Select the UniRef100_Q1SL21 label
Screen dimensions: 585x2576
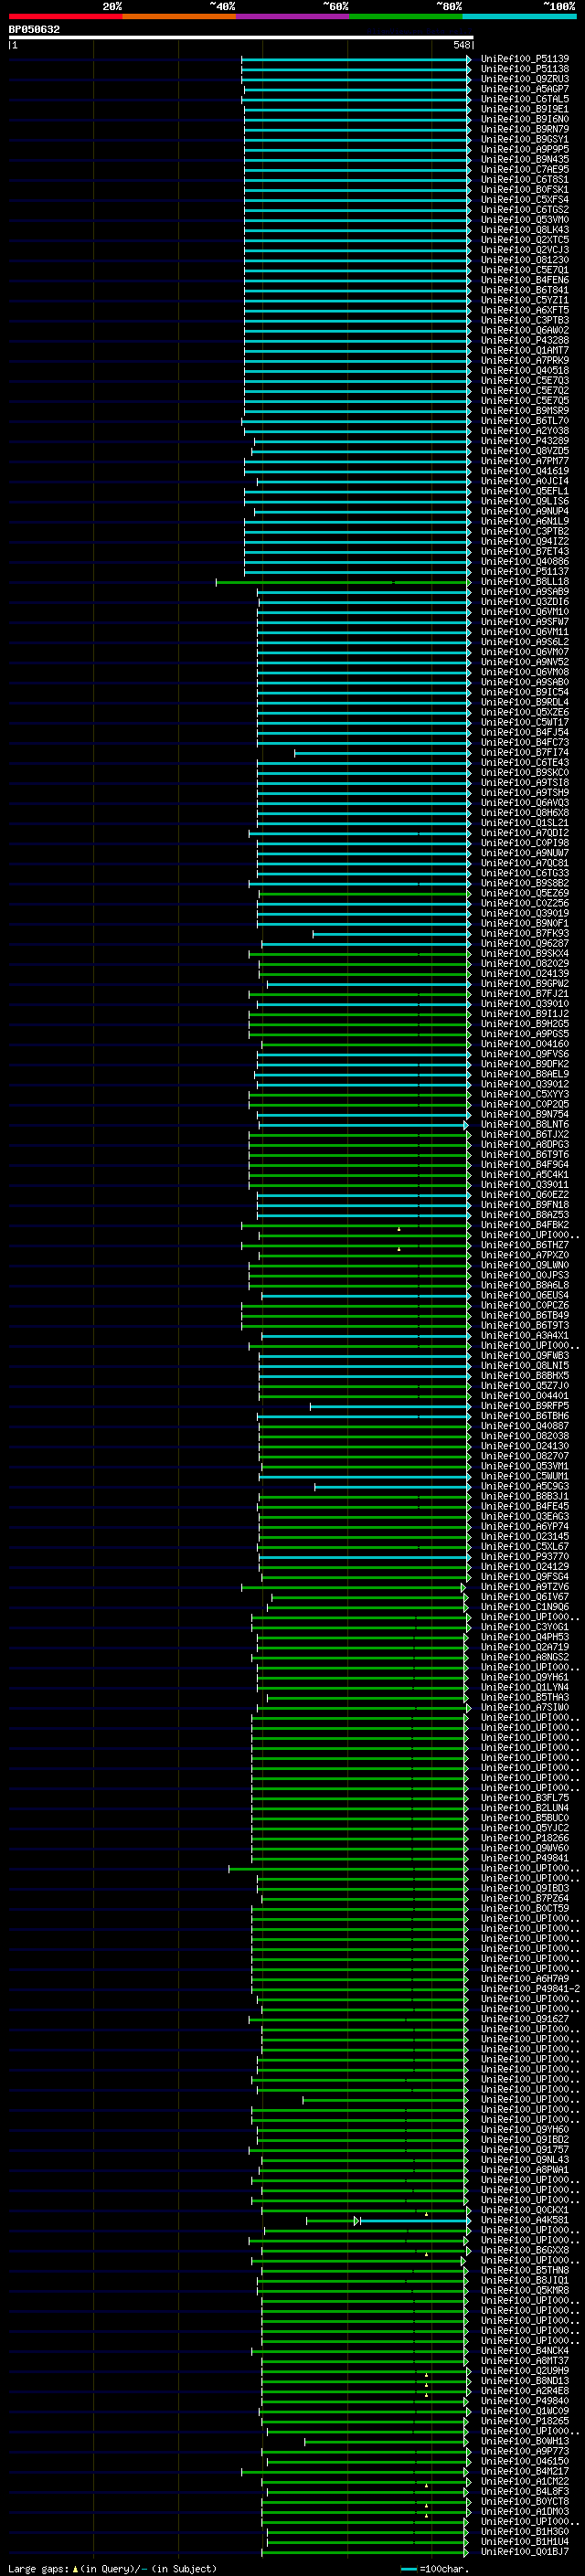pos(524,822)
